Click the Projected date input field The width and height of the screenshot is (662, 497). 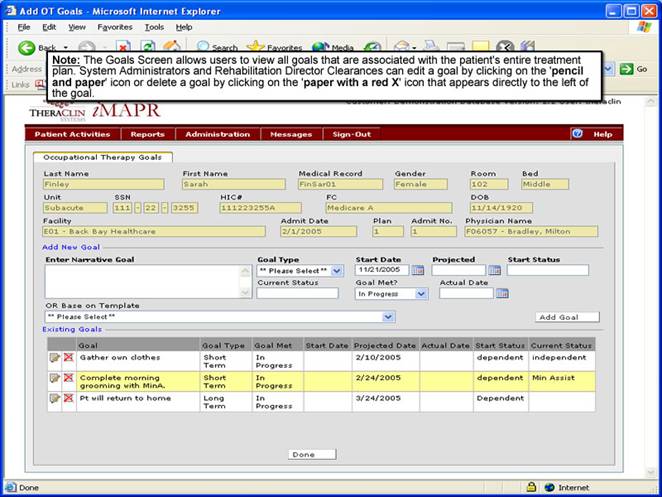tap(459, 270)
